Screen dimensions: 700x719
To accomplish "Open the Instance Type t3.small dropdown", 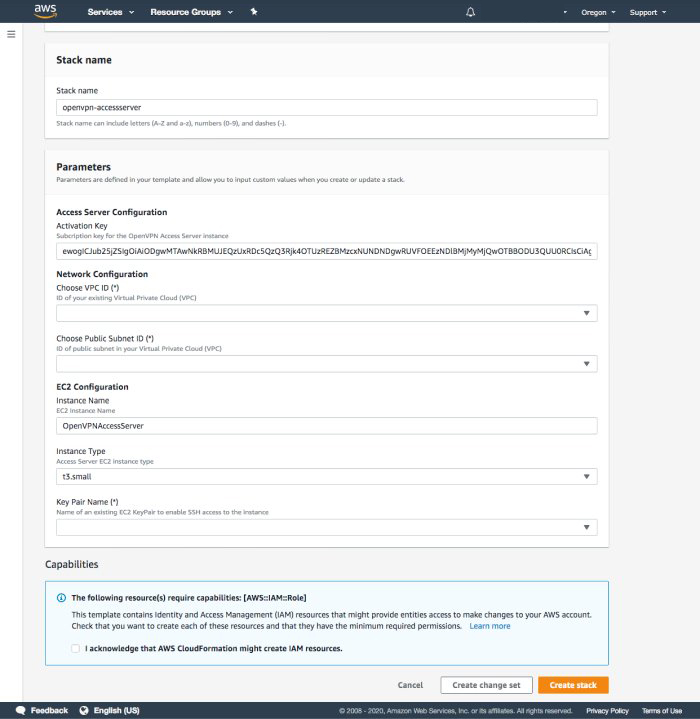I will 327,477.
